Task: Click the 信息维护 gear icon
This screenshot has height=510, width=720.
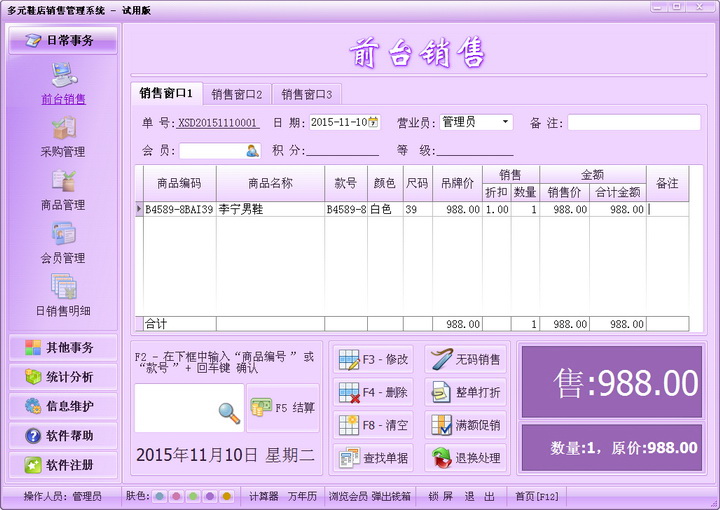Action: coord(33,406)
